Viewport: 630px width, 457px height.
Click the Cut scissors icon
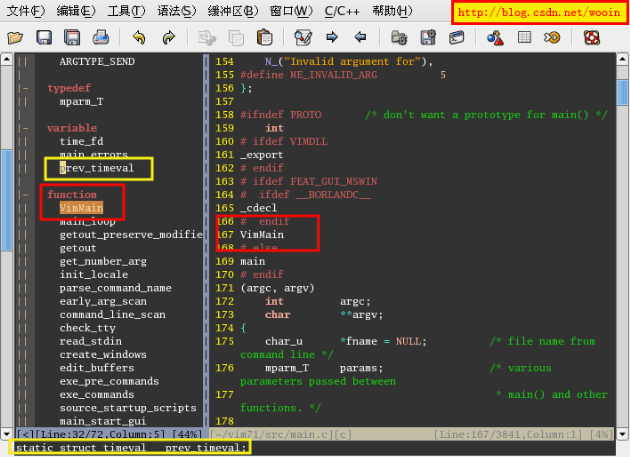[207, 38]
